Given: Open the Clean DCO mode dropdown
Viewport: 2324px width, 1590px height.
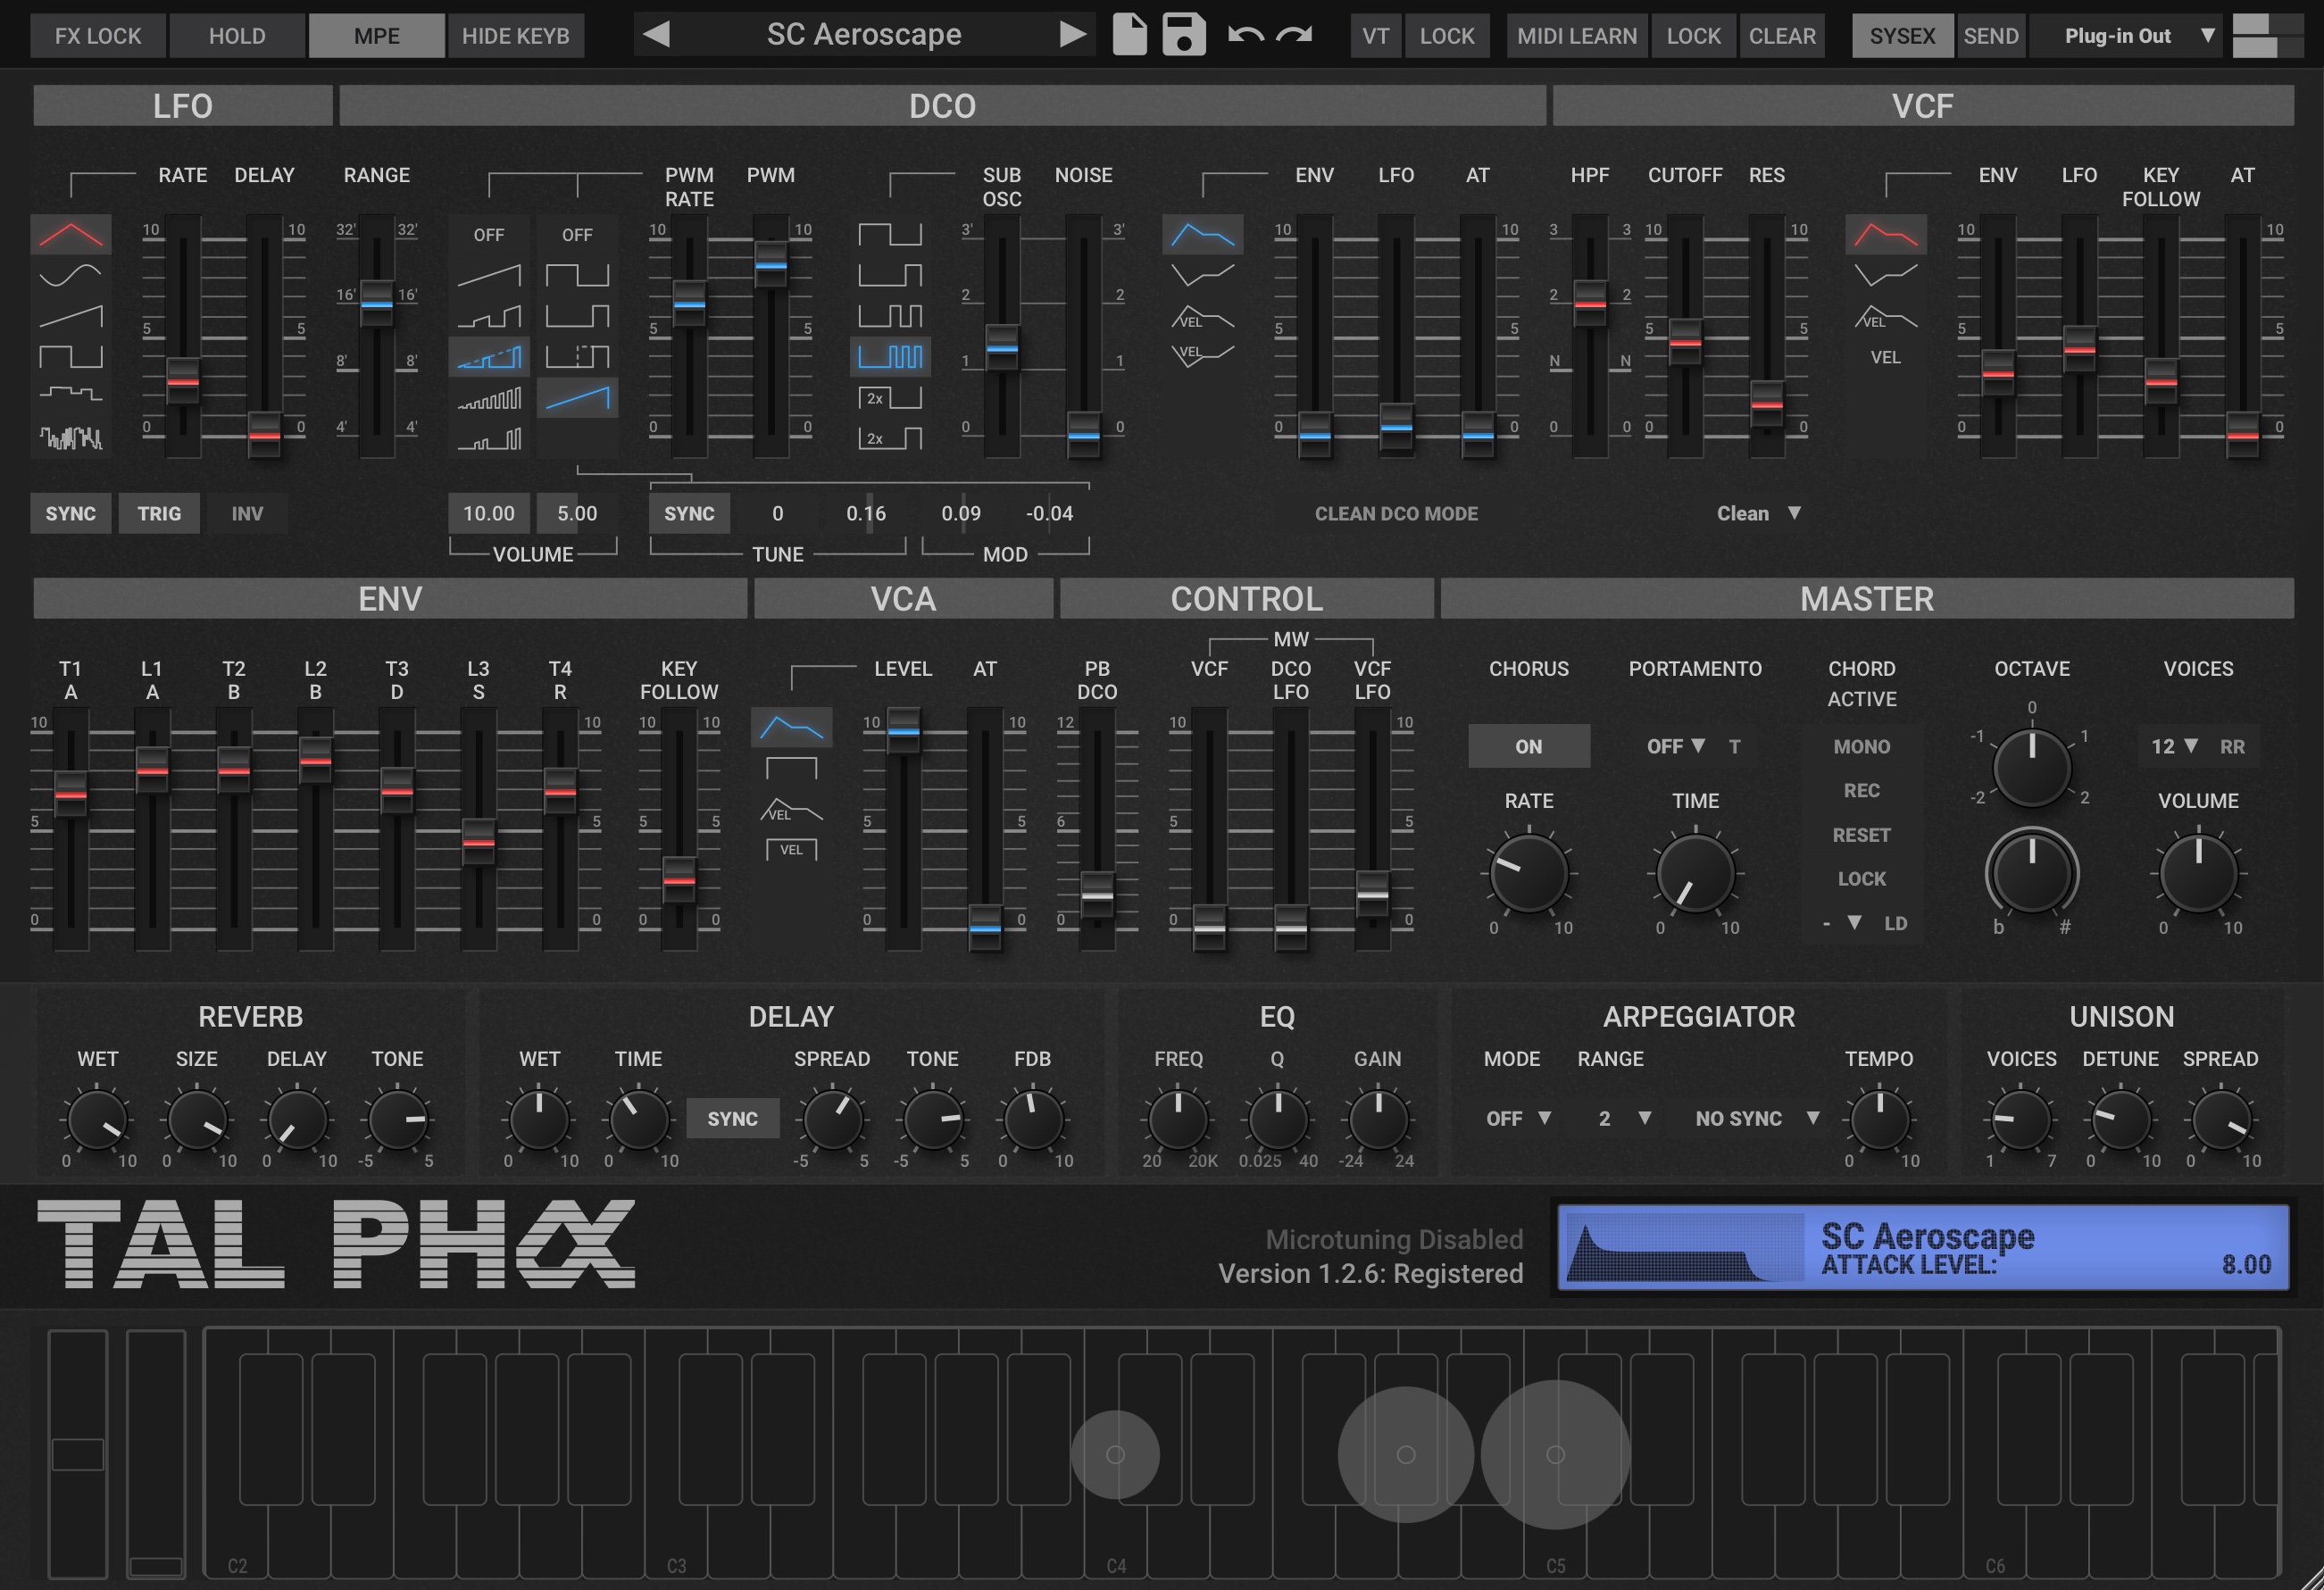Looking at the screenshot, I should [x=1759, y=513].
